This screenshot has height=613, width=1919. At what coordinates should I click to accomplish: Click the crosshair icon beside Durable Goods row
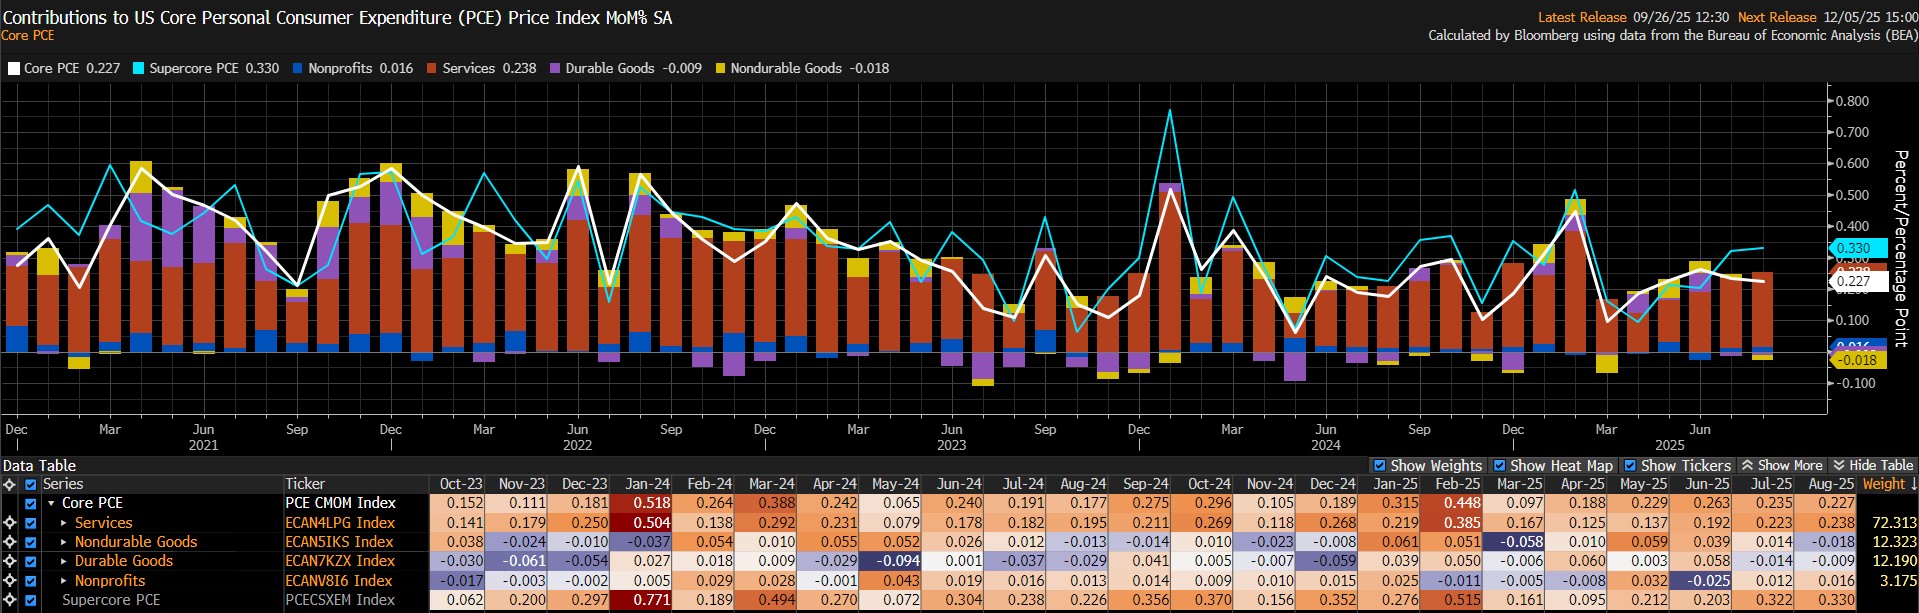10,561
